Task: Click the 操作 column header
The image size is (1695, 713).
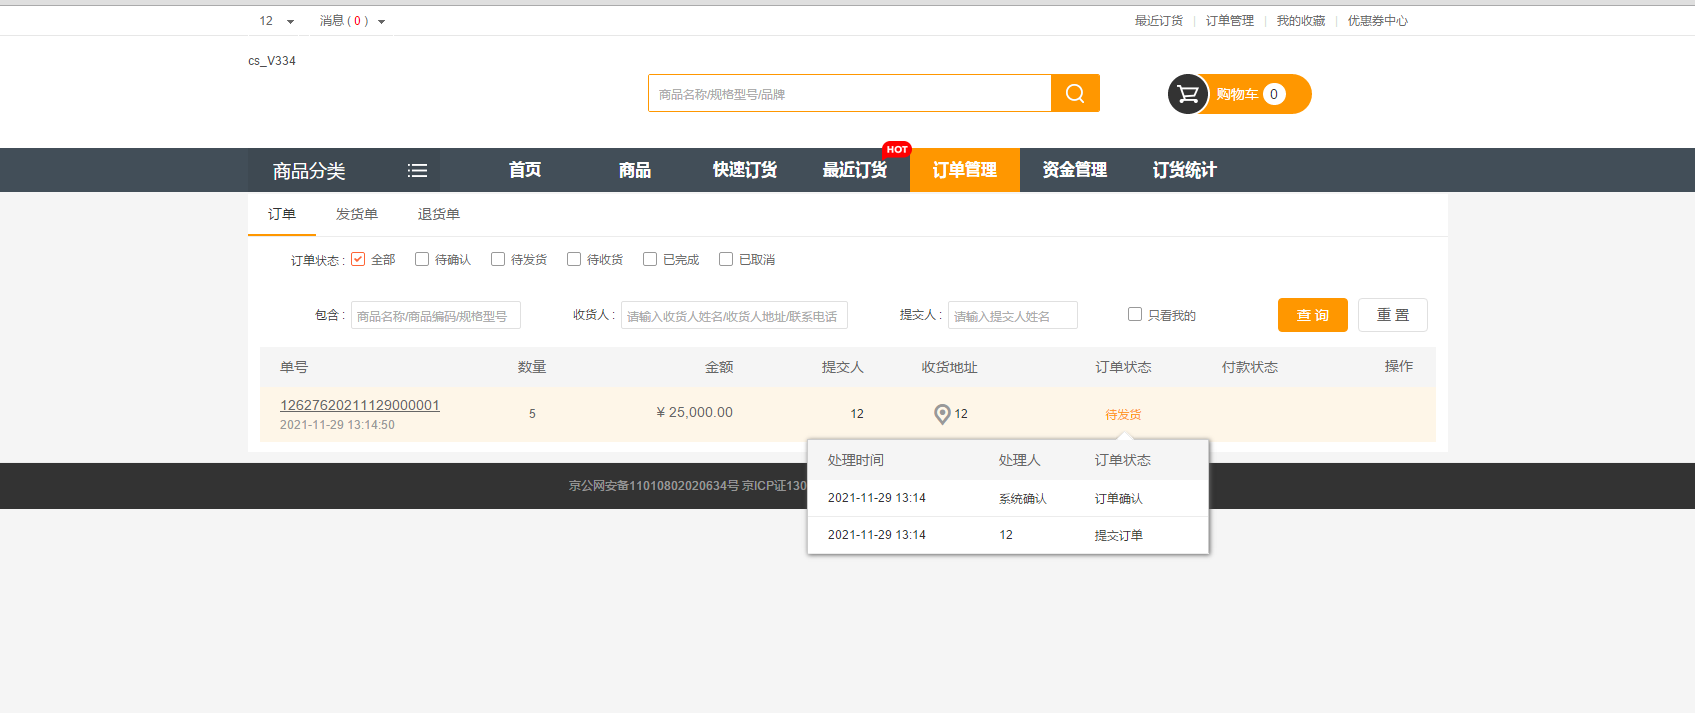Action: pos(1399,366)
